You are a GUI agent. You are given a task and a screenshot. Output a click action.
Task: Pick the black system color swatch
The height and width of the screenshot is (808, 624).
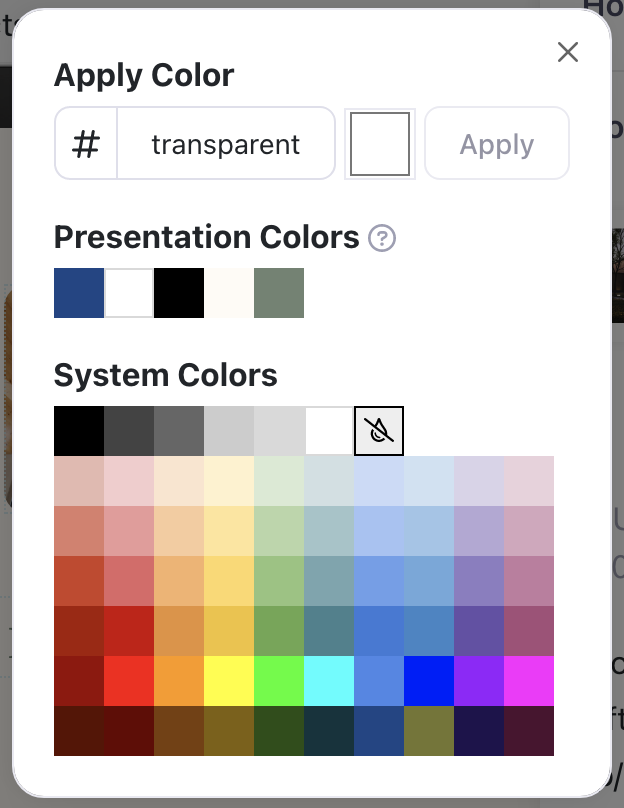tap(79, 431)
